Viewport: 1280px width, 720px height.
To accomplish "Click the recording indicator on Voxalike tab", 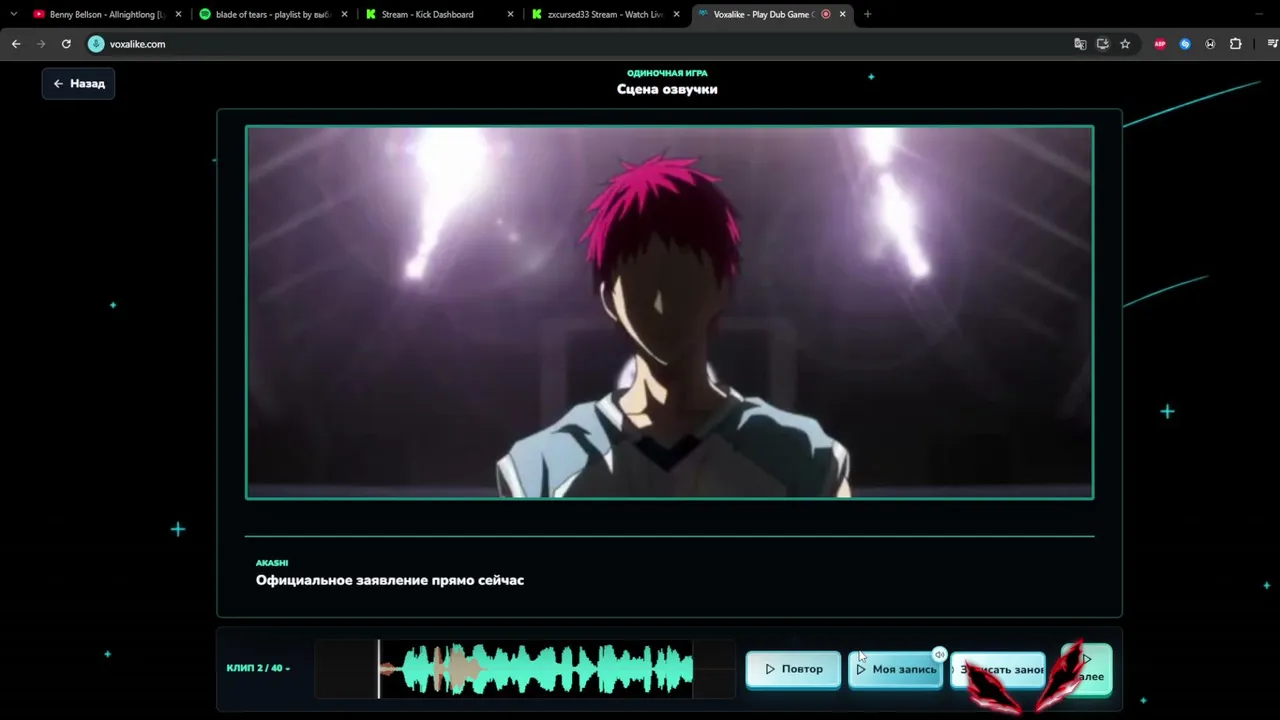I will click(x=826, y=14).
